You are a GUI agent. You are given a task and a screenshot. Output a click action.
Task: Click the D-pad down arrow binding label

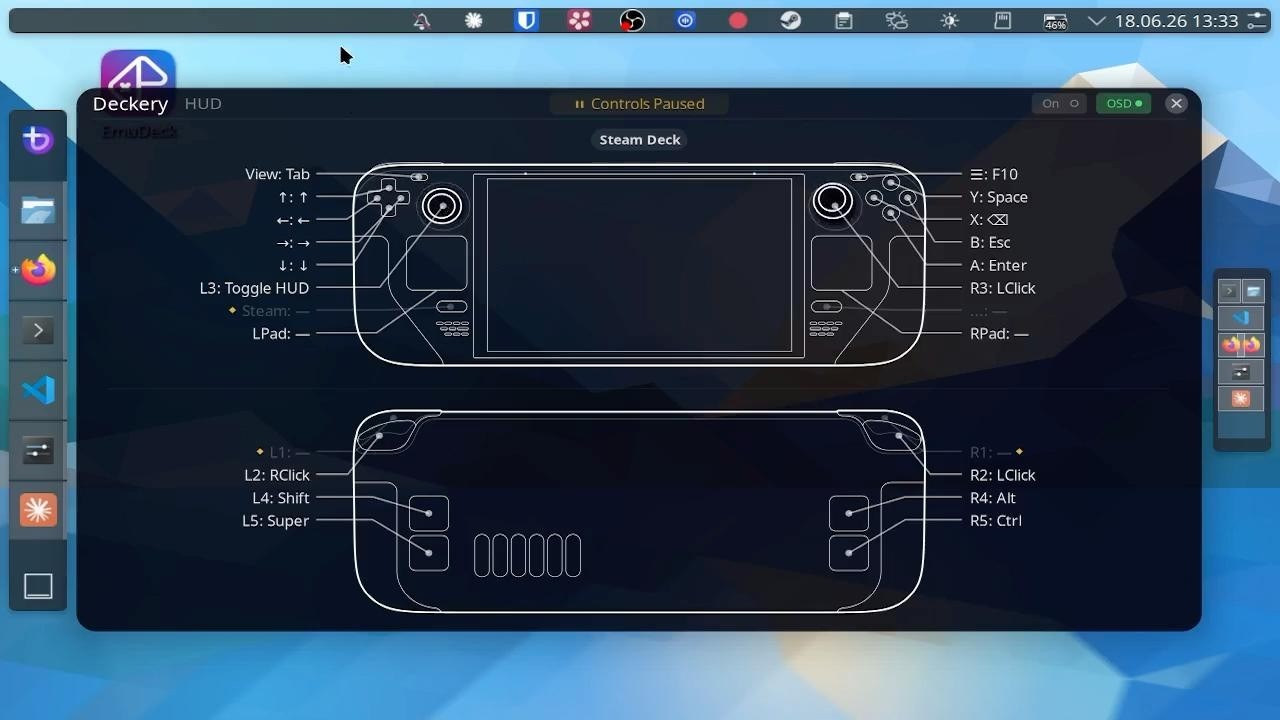[x=294, y=265]
